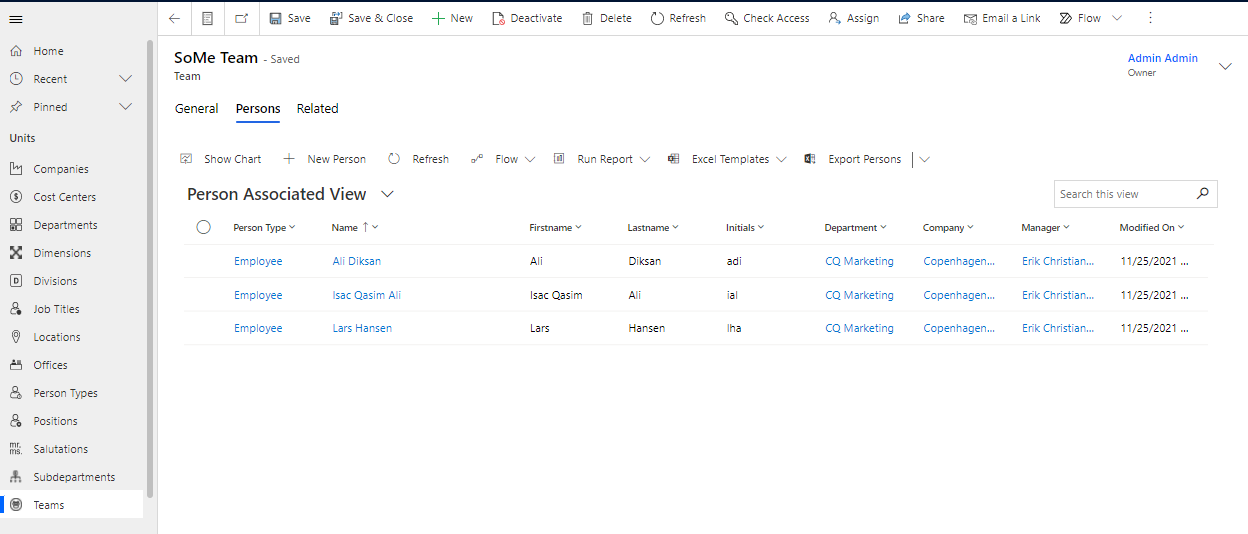Click the Save disk icon
This screenshot has height=534, width=1248.
point(275,18)
